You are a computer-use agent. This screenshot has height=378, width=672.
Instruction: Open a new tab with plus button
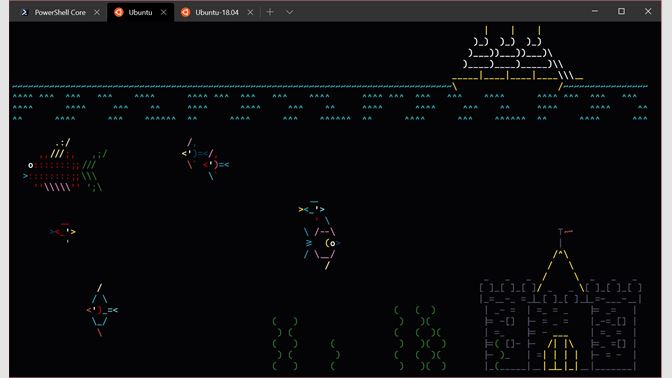point(270,12)
